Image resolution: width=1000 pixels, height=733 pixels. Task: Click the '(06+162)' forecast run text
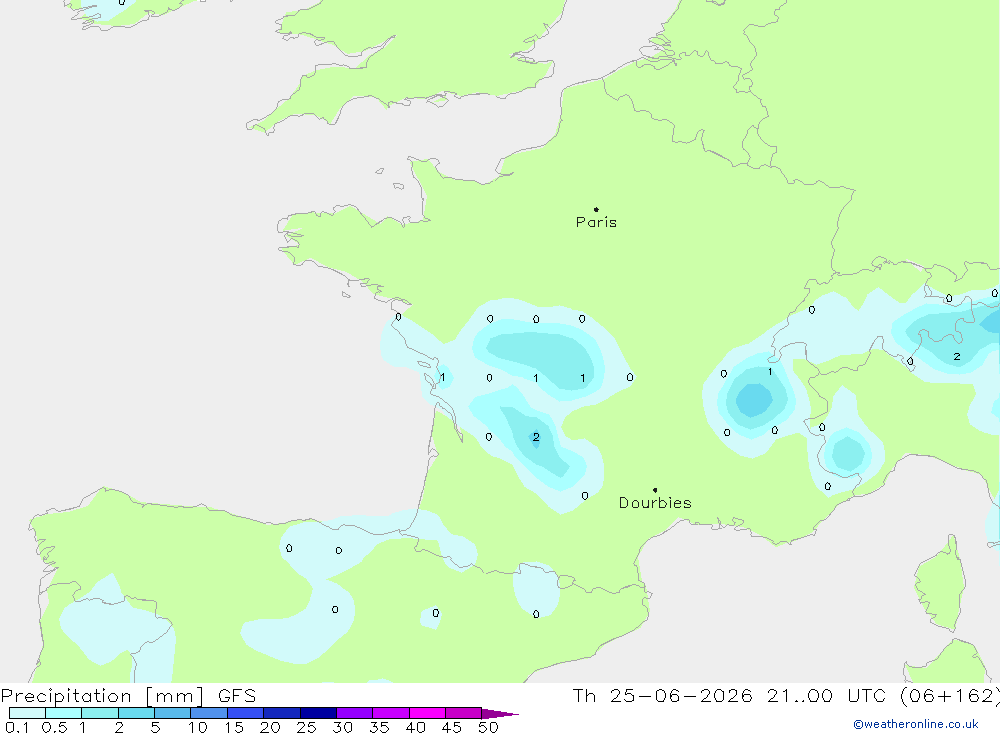[x=949, y=696]
